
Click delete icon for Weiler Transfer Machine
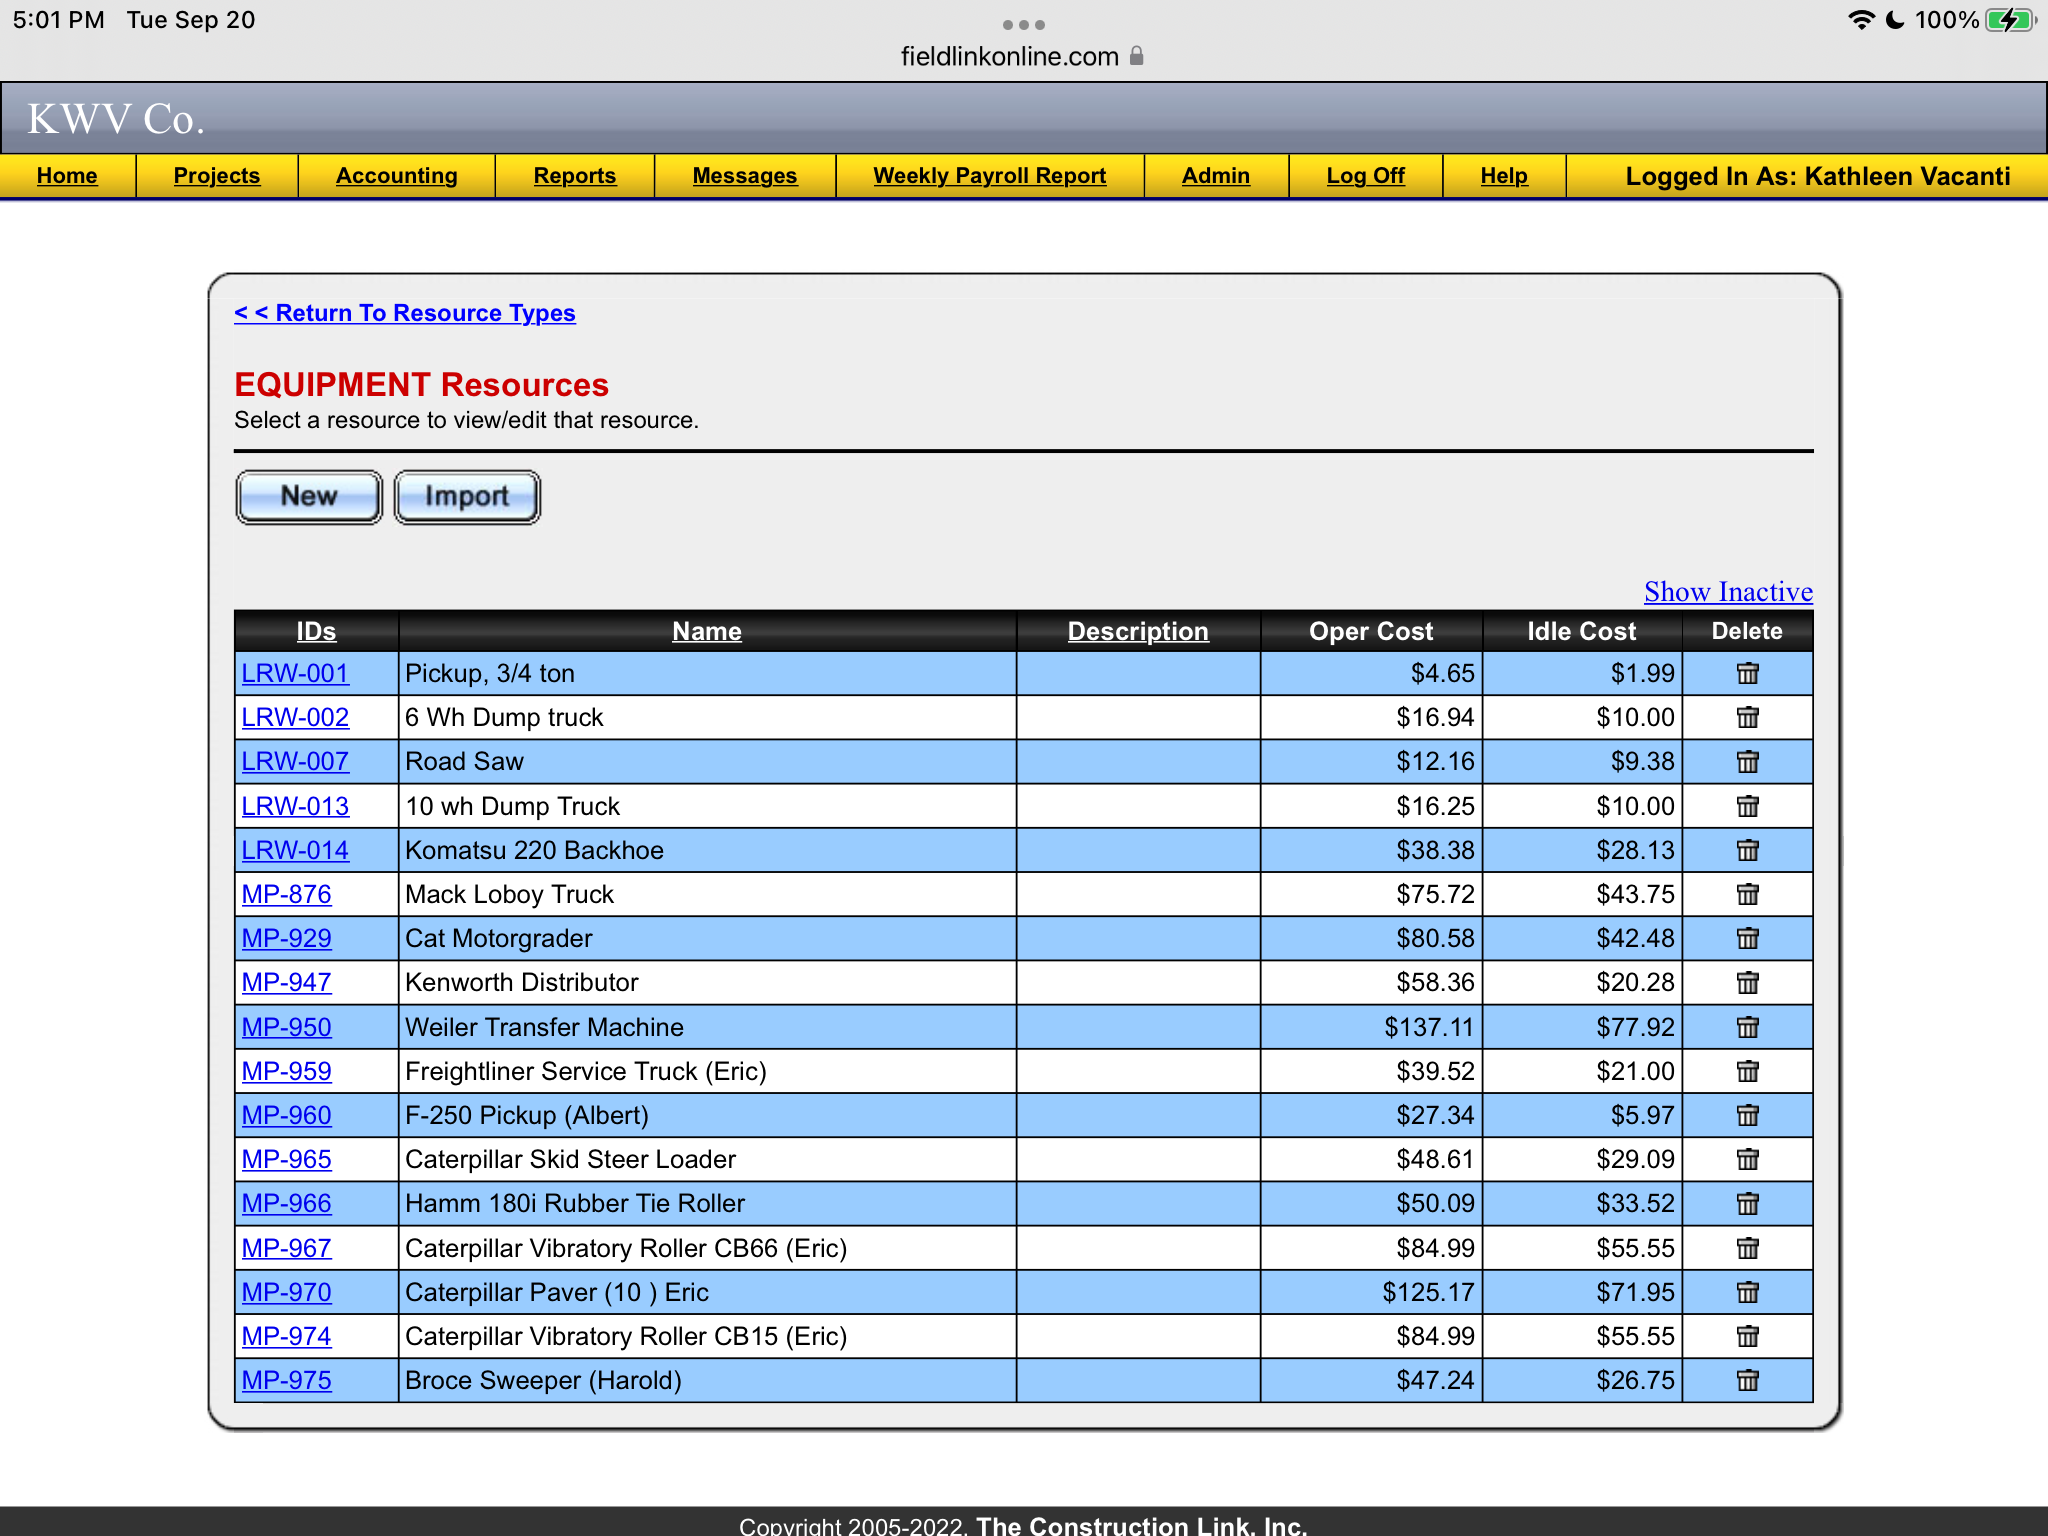click(1746, 1026)
